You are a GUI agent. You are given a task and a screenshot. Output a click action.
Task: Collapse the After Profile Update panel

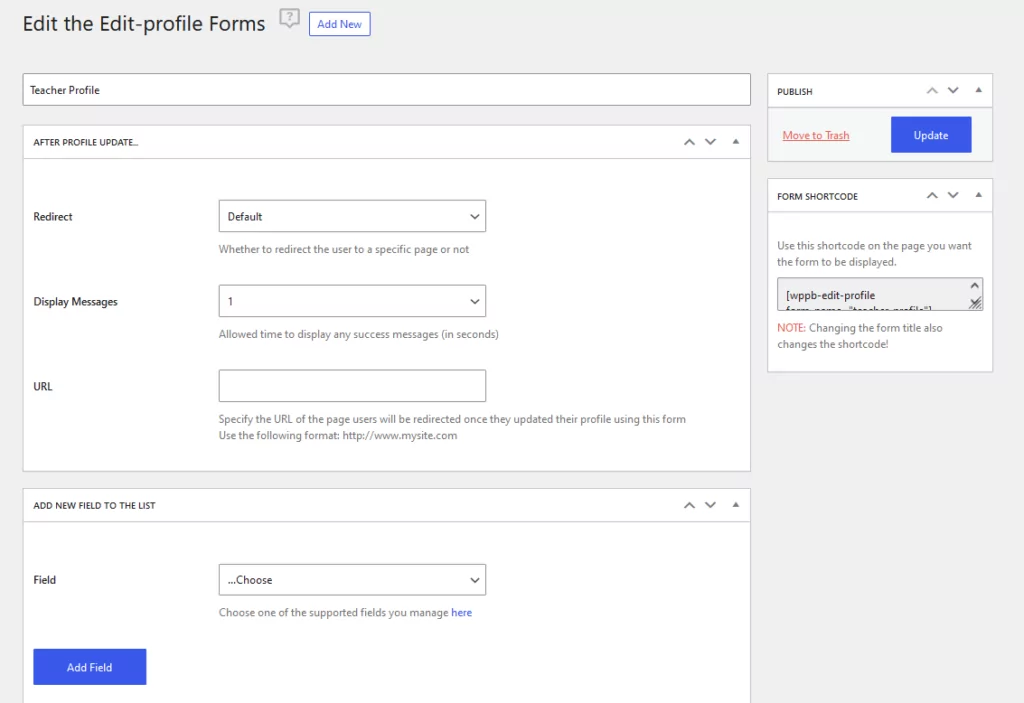coord(735,142)
